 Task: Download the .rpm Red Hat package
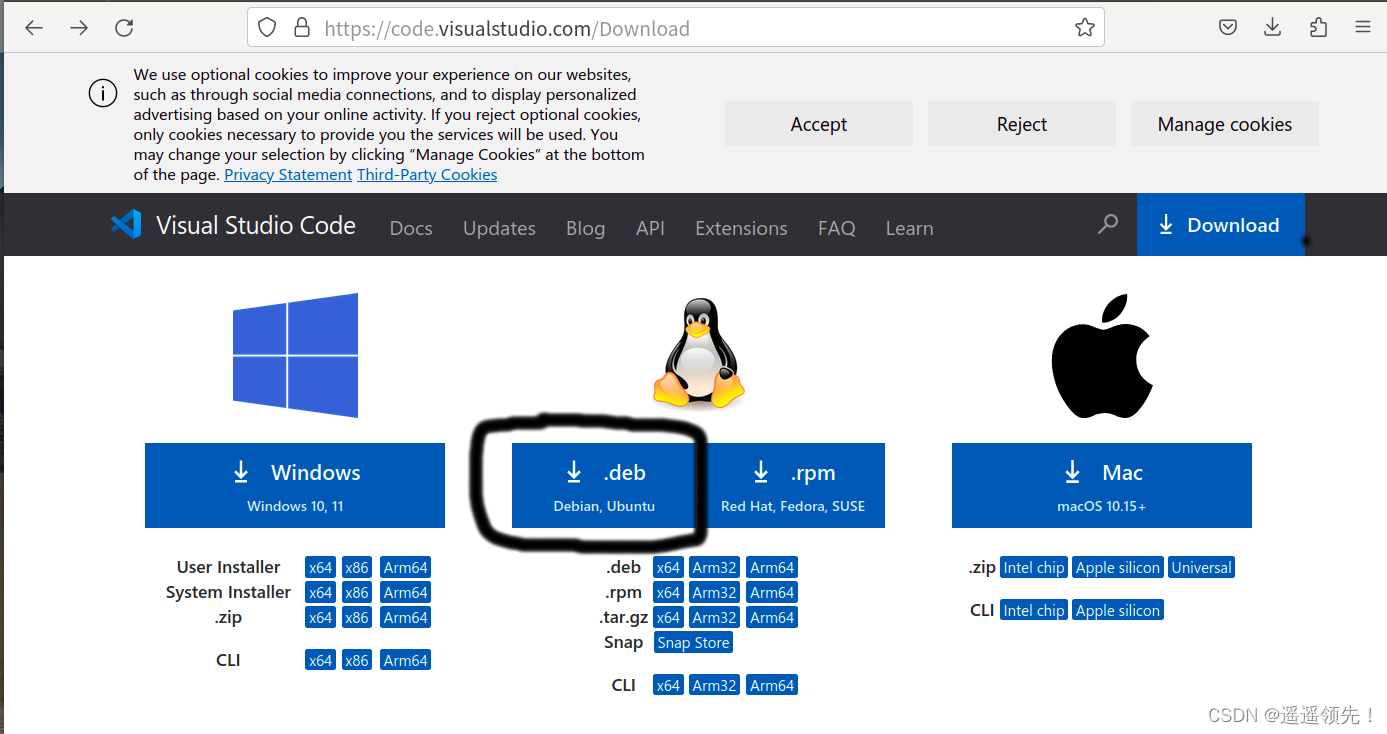click(792, 485)
